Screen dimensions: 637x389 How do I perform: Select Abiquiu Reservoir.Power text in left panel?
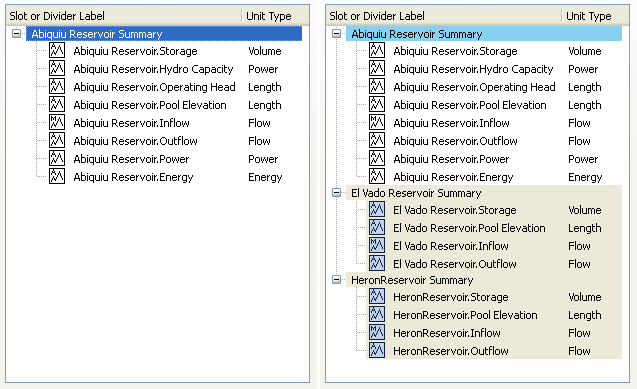point(131,159)
